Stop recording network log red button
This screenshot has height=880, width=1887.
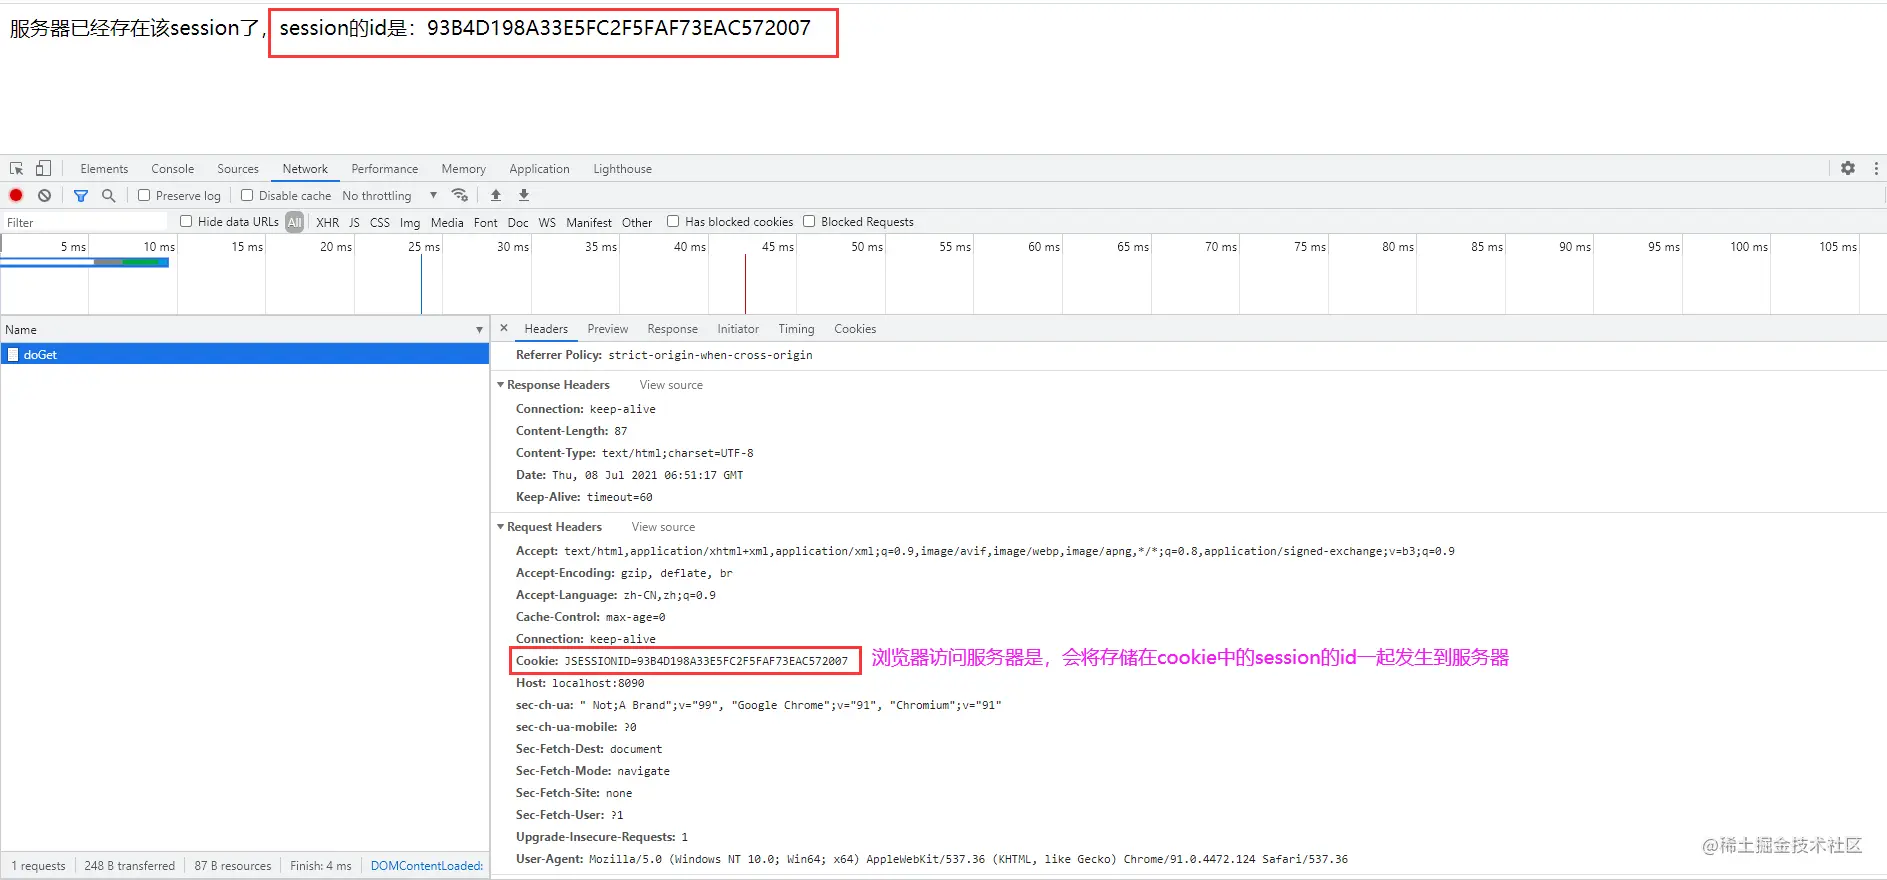tap(16, 195)
